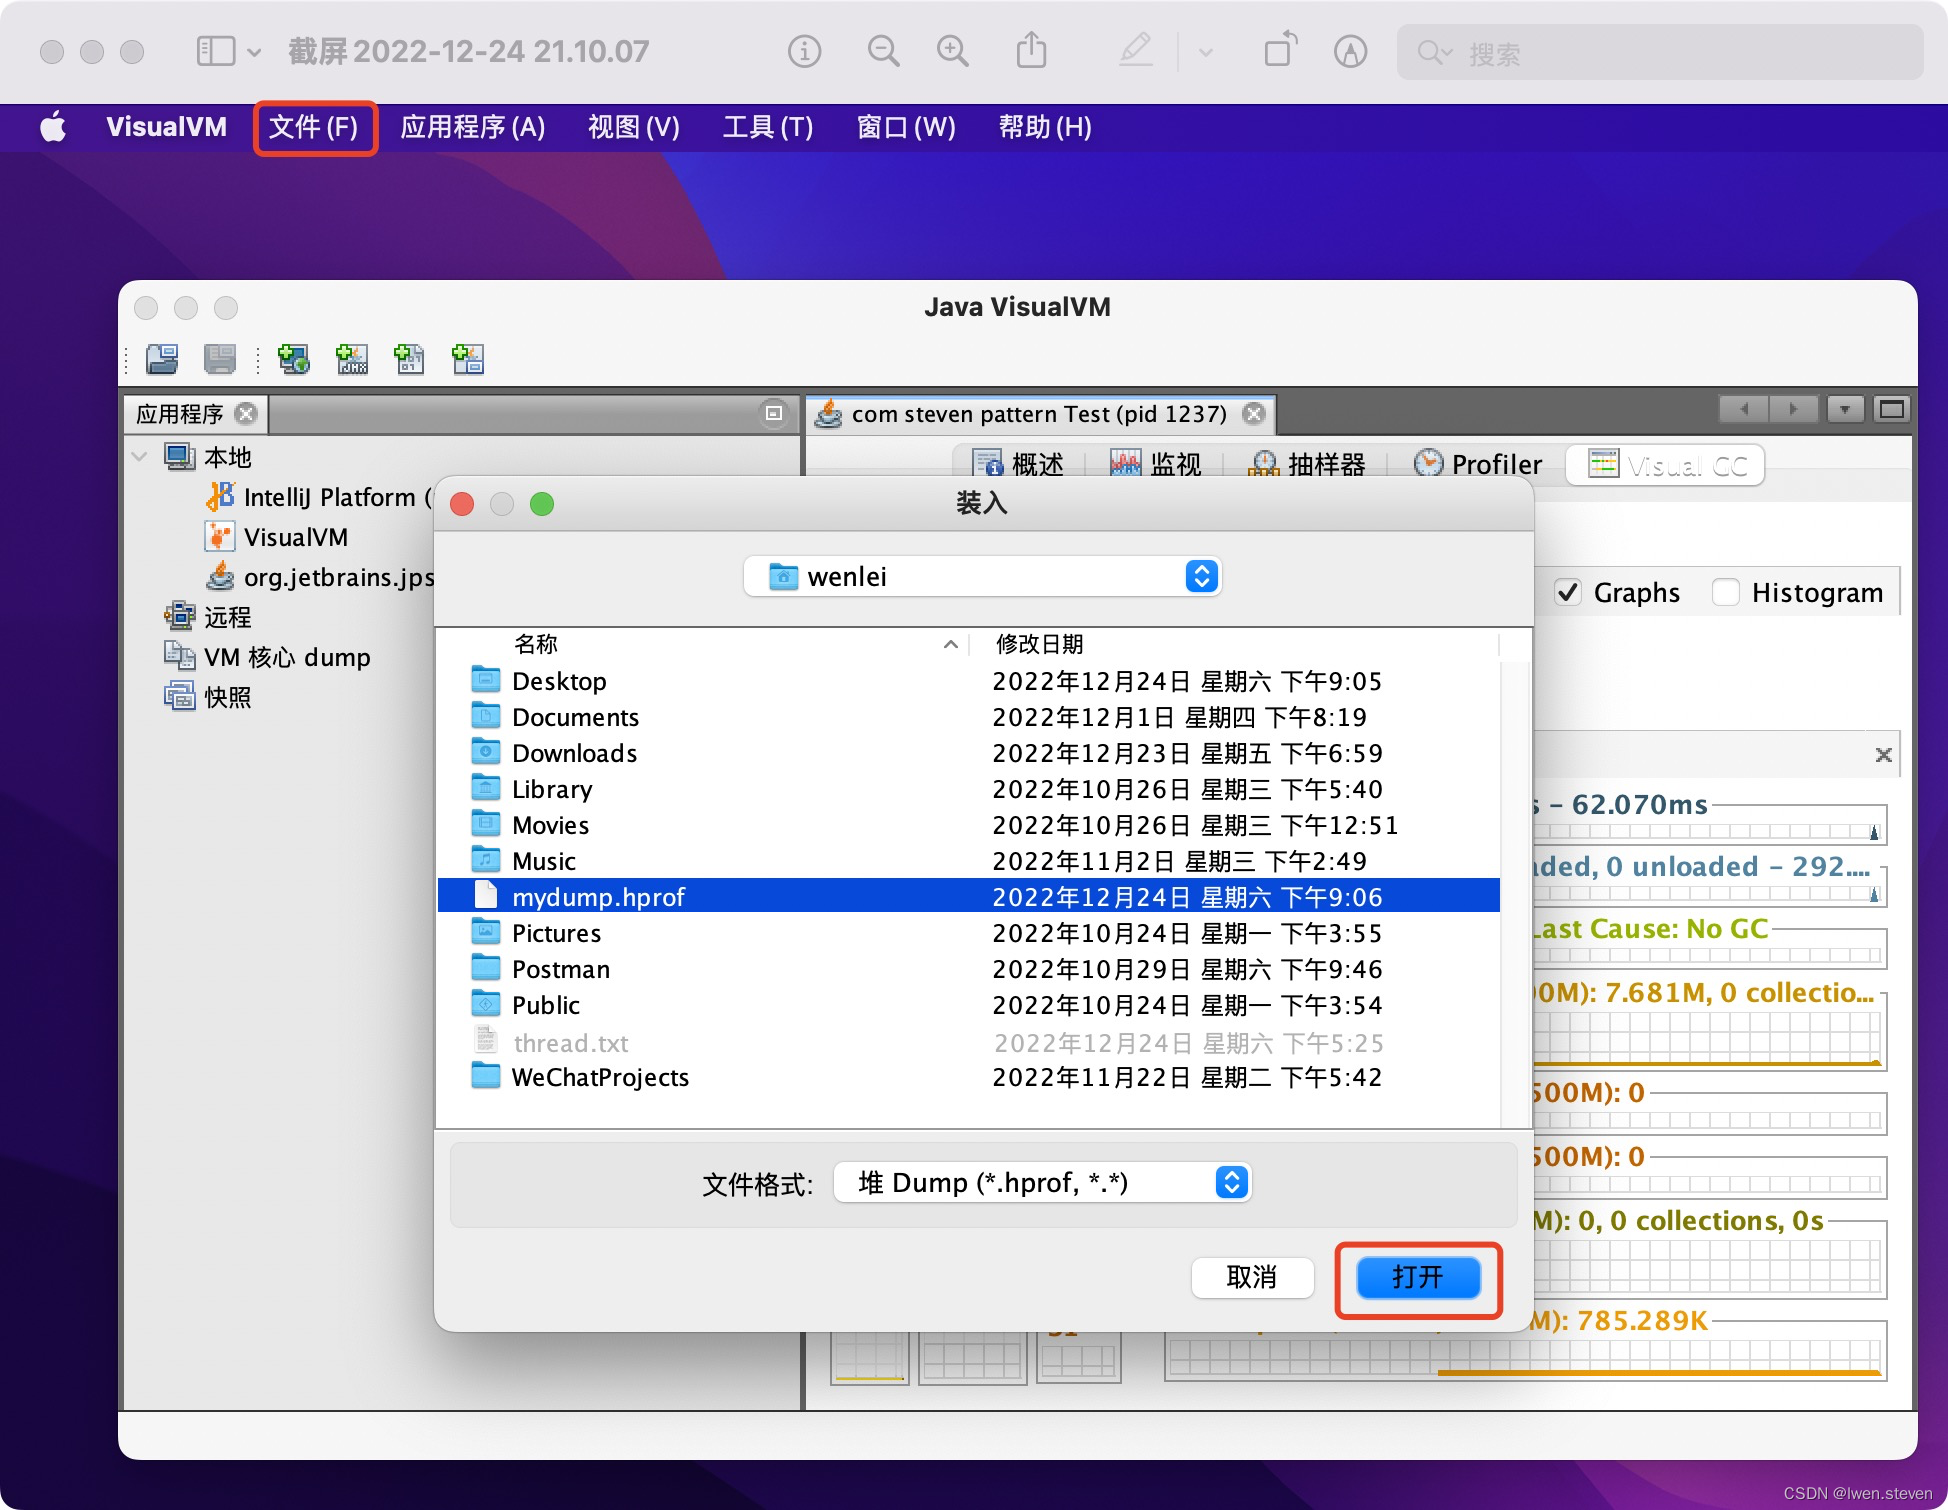Zoom out in Preview toolbar

883,51
